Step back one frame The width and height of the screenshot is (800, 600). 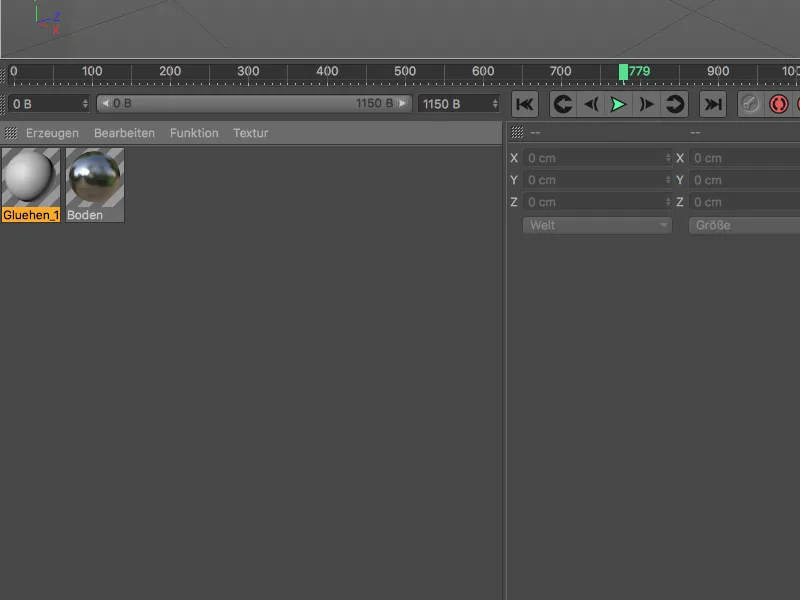tap(591, 104)
